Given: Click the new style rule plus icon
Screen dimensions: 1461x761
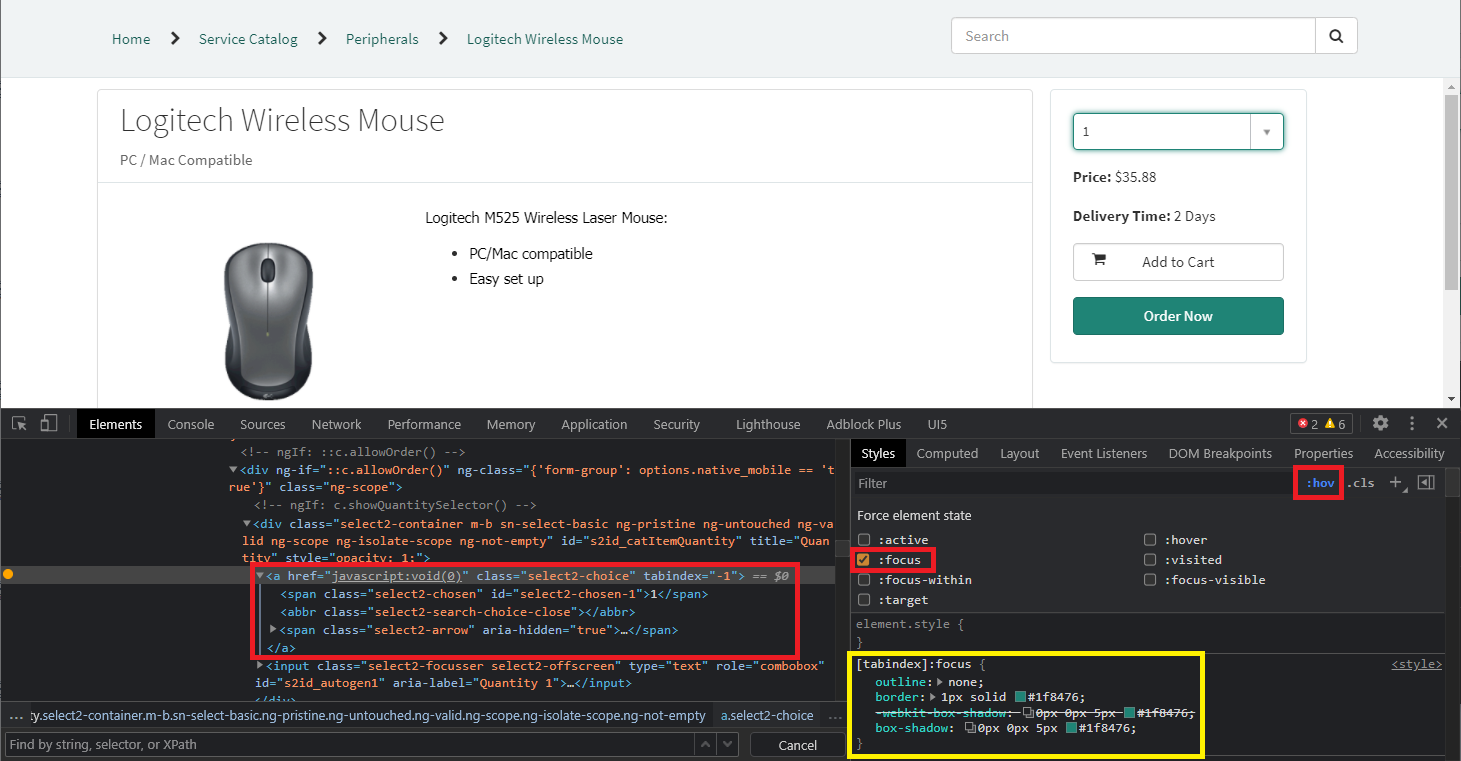Looking at the screenshot, I should click(x=1396, y=483).
